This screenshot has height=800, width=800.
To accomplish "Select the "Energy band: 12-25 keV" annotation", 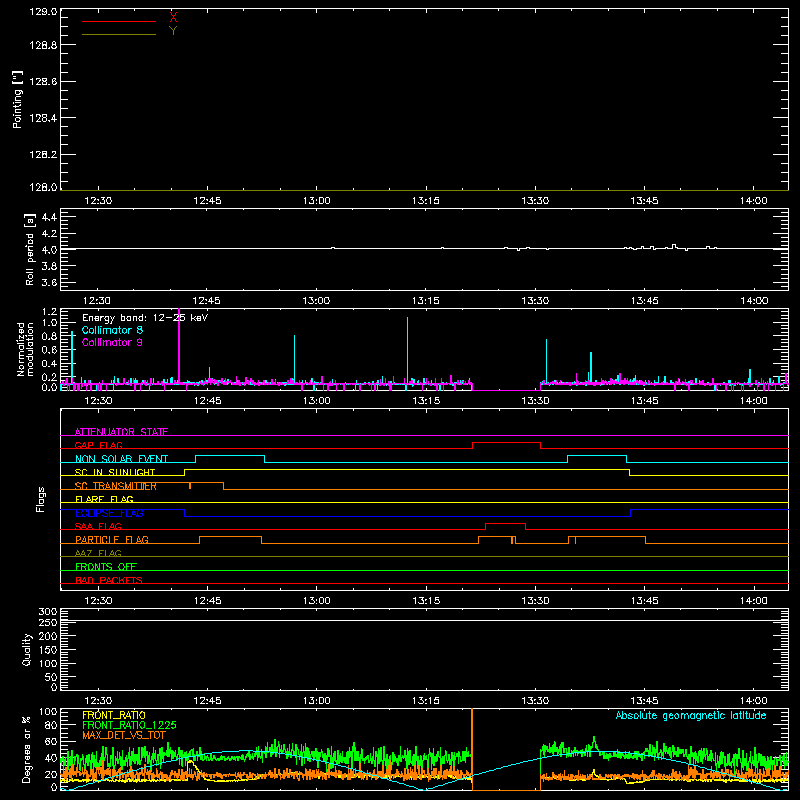I will [145, 318].
